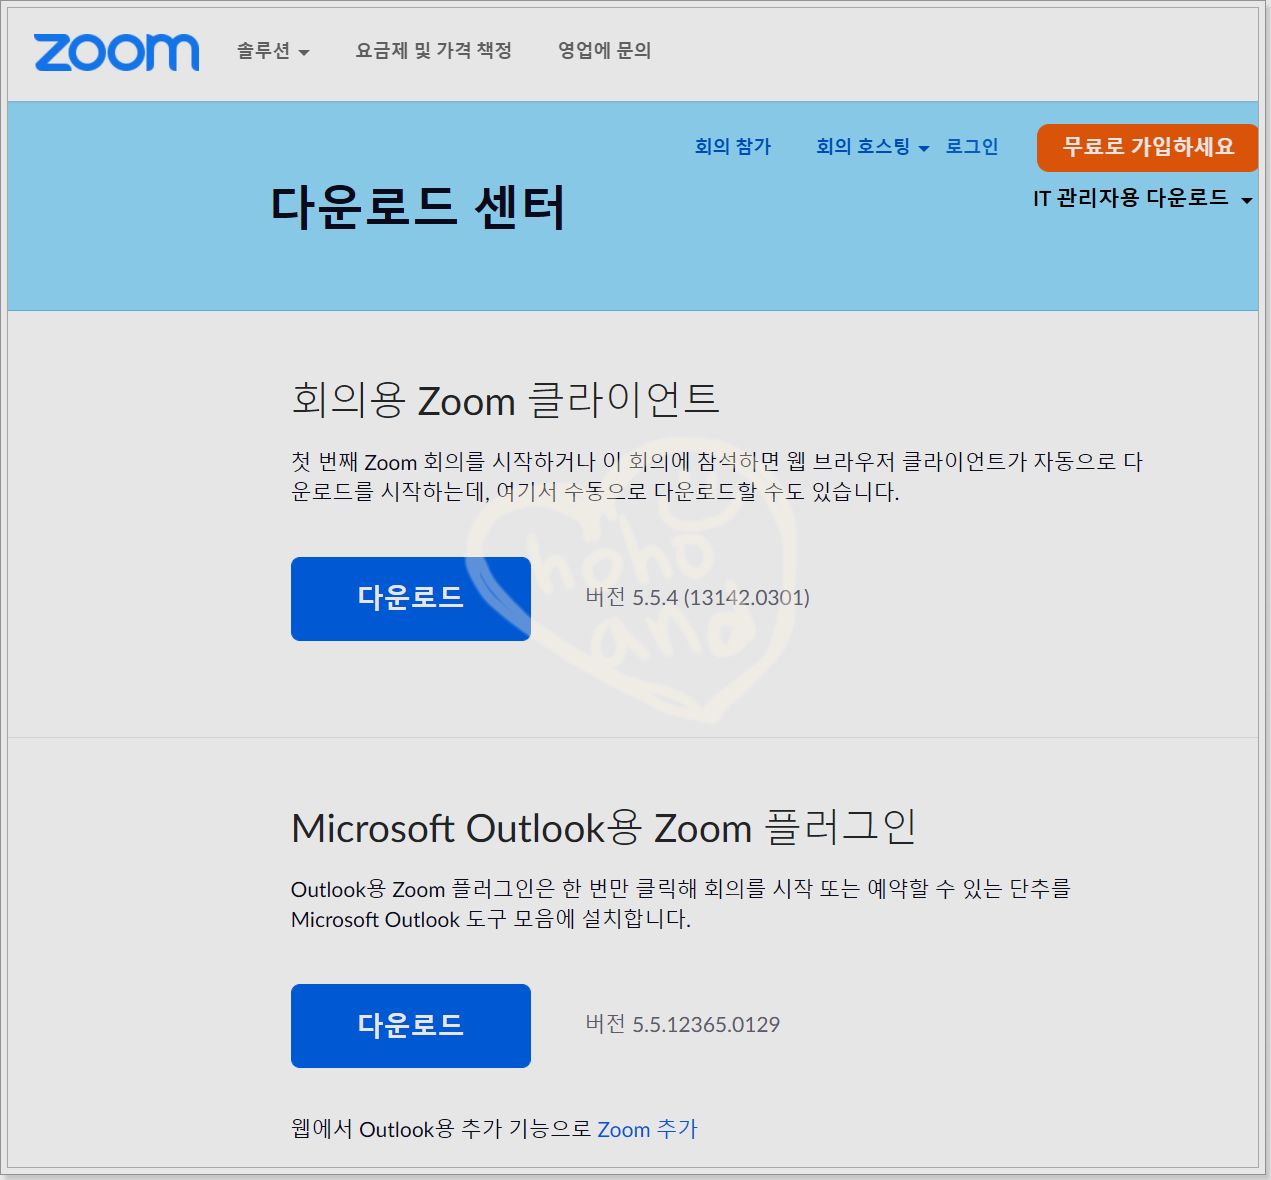Open 요금제 및 가격 책정 page
This screenshot has width=1271, height=1180.
(434, 51)
